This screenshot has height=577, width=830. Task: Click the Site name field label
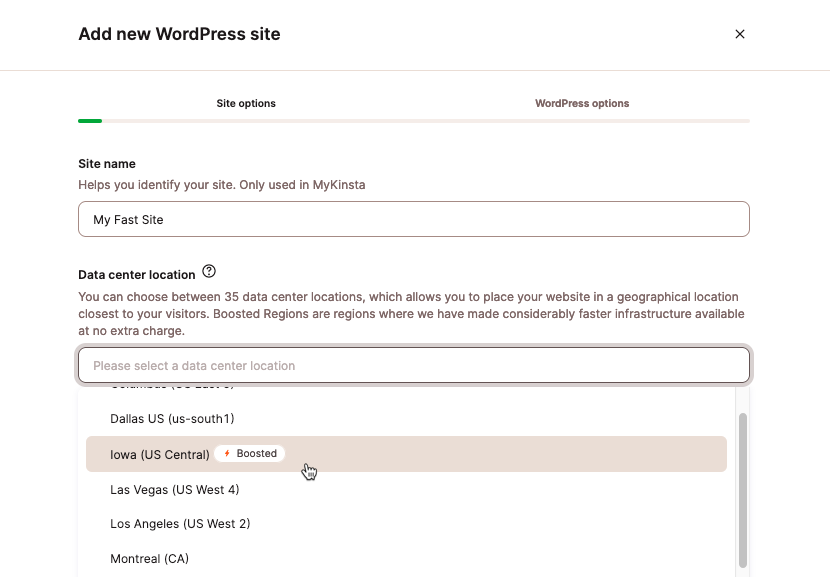point(107,164)
